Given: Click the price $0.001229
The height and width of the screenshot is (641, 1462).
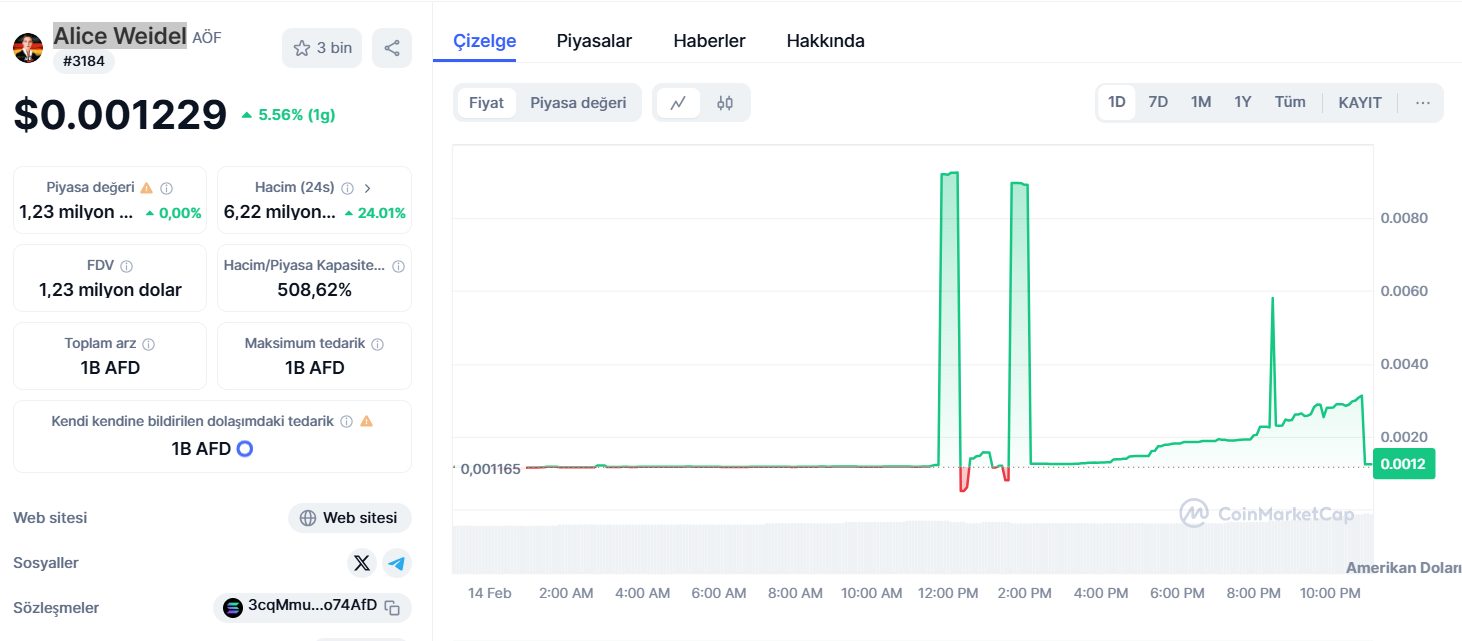Looking at the screenshot, I should (x=120, y=115).
